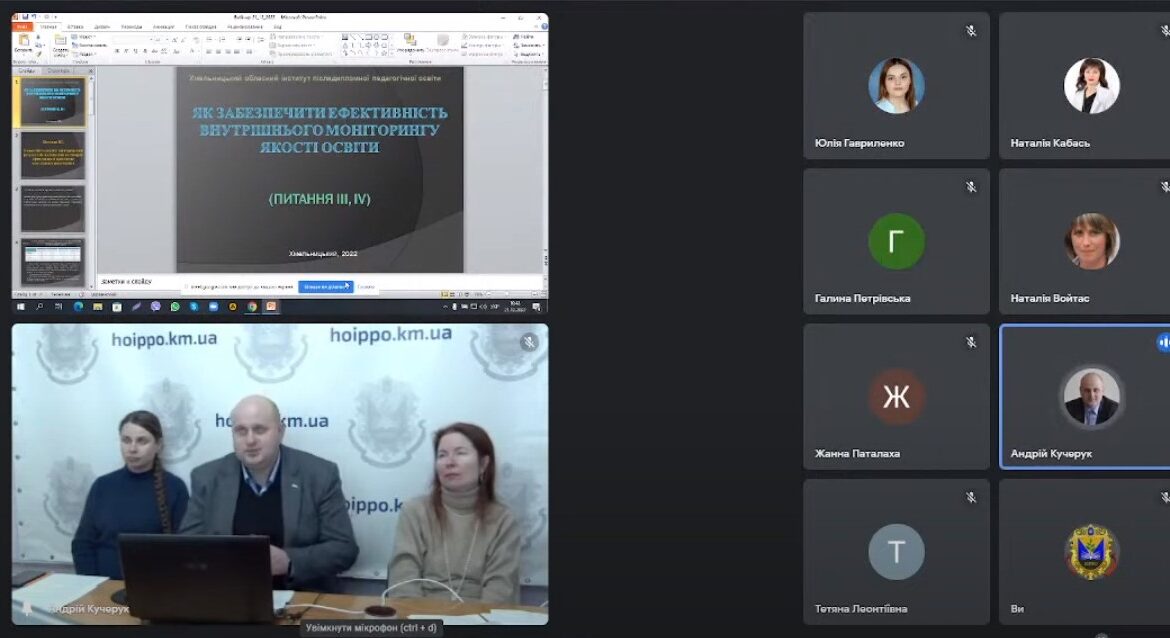Click muted mic icon on Юлія Гавриленко tile
1170x638 pixels.
coord(971,31)
